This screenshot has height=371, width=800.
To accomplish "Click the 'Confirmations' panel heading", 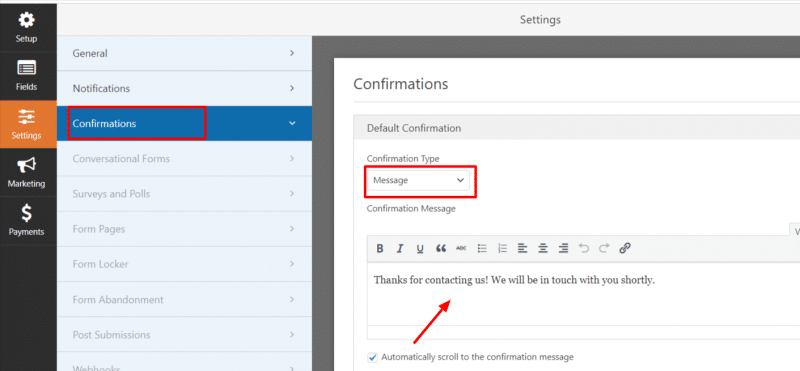I will [x=401, y=84].
